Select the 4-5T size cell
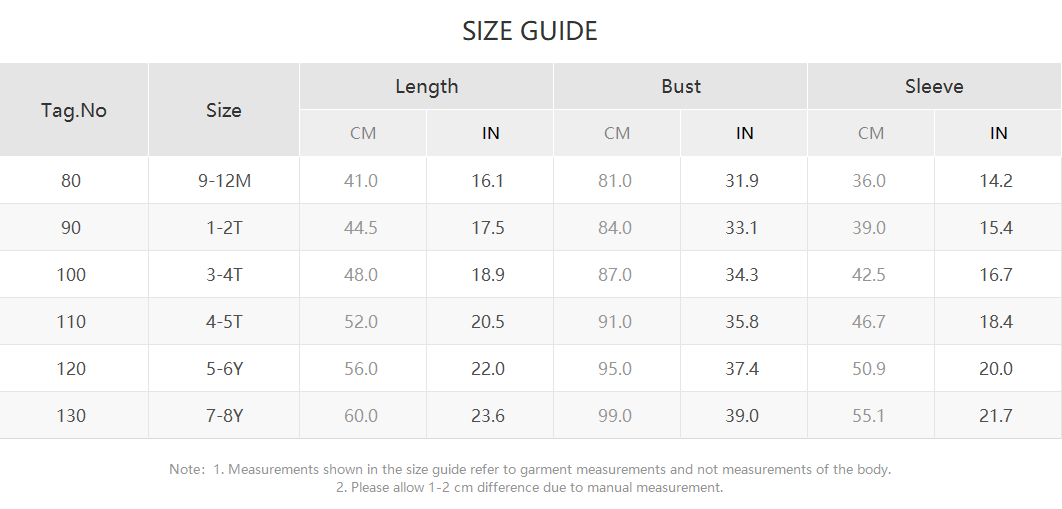The height and width of the screenshot is (509, 1062). (x=224, y=322)
